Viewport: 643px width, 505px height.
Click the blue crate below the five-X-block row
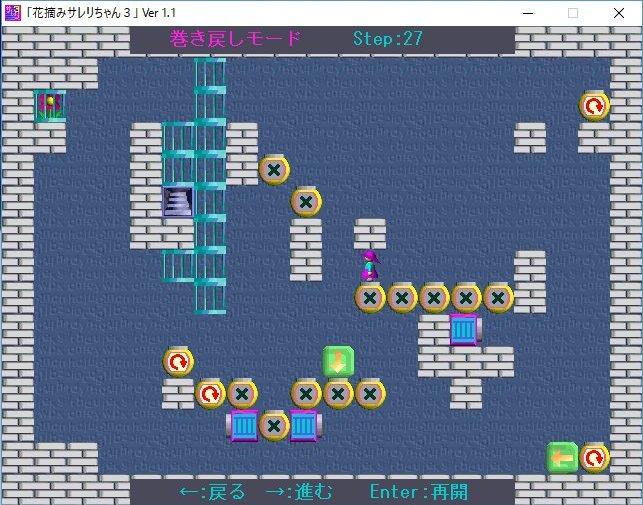tap(463, 329)
